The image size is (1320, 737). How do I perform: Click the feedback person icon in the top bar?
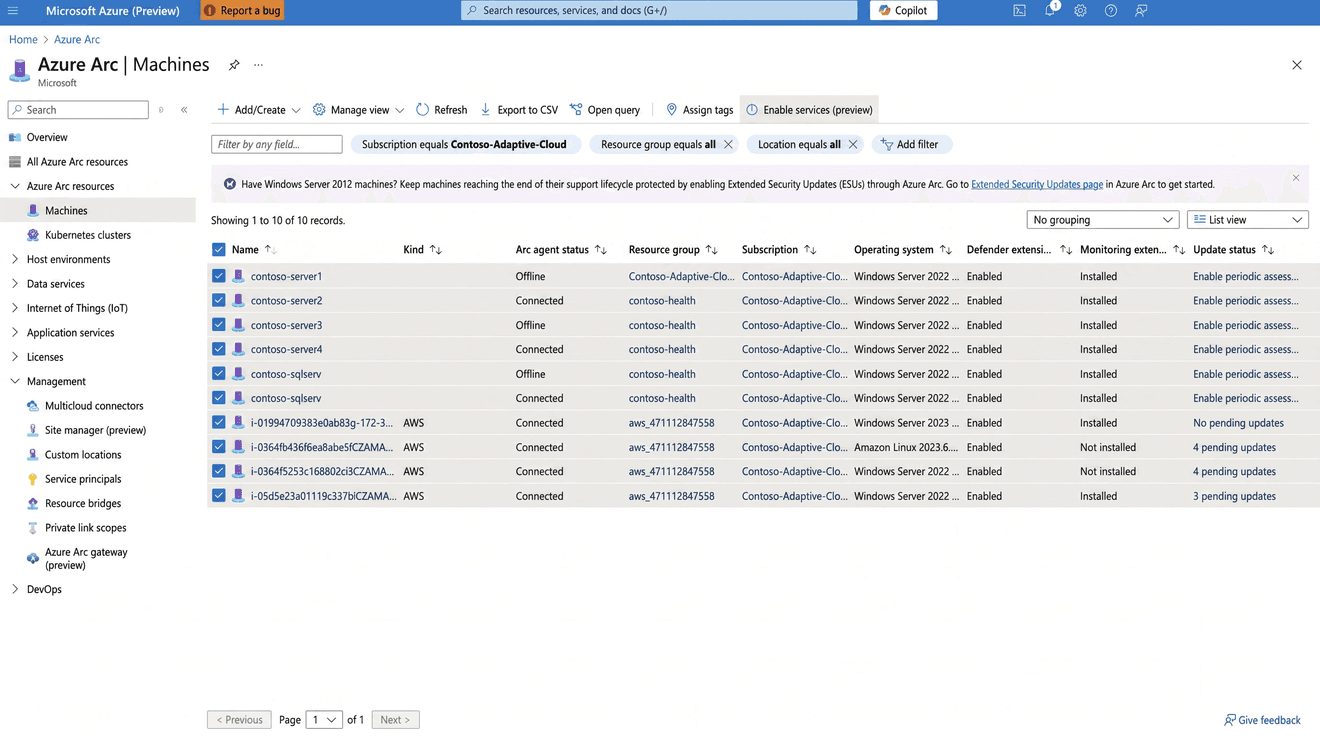(x=1141, y=11)
